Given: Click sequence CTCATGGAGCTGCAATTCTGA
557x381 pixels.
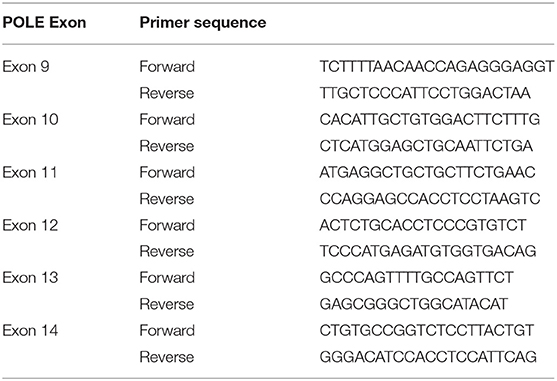Looking at the screenshot, I should (426, 146).
